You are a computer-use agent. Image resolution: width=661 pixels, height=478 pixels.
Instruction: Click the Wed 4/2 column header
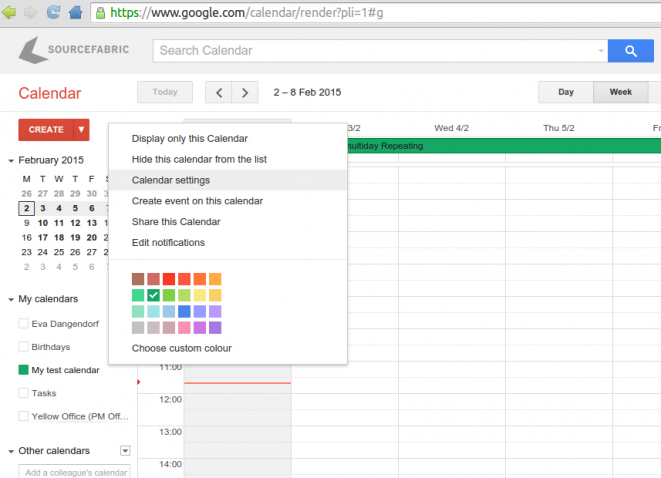pyautogui.click(x=451, y=128)
